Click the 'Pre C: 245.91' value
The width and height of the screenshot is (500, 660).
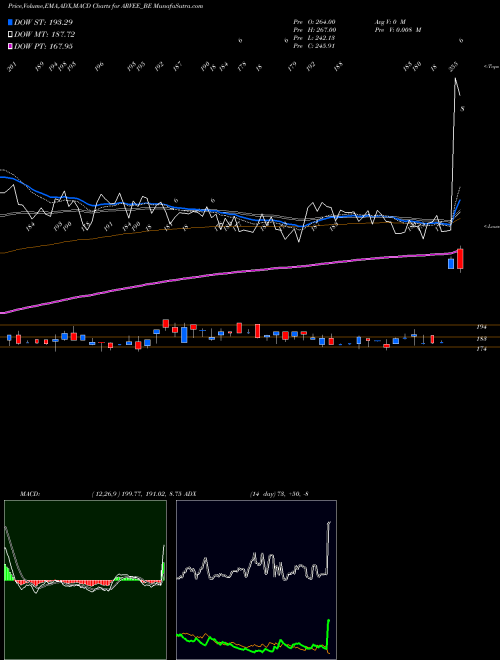click(314, 46)
